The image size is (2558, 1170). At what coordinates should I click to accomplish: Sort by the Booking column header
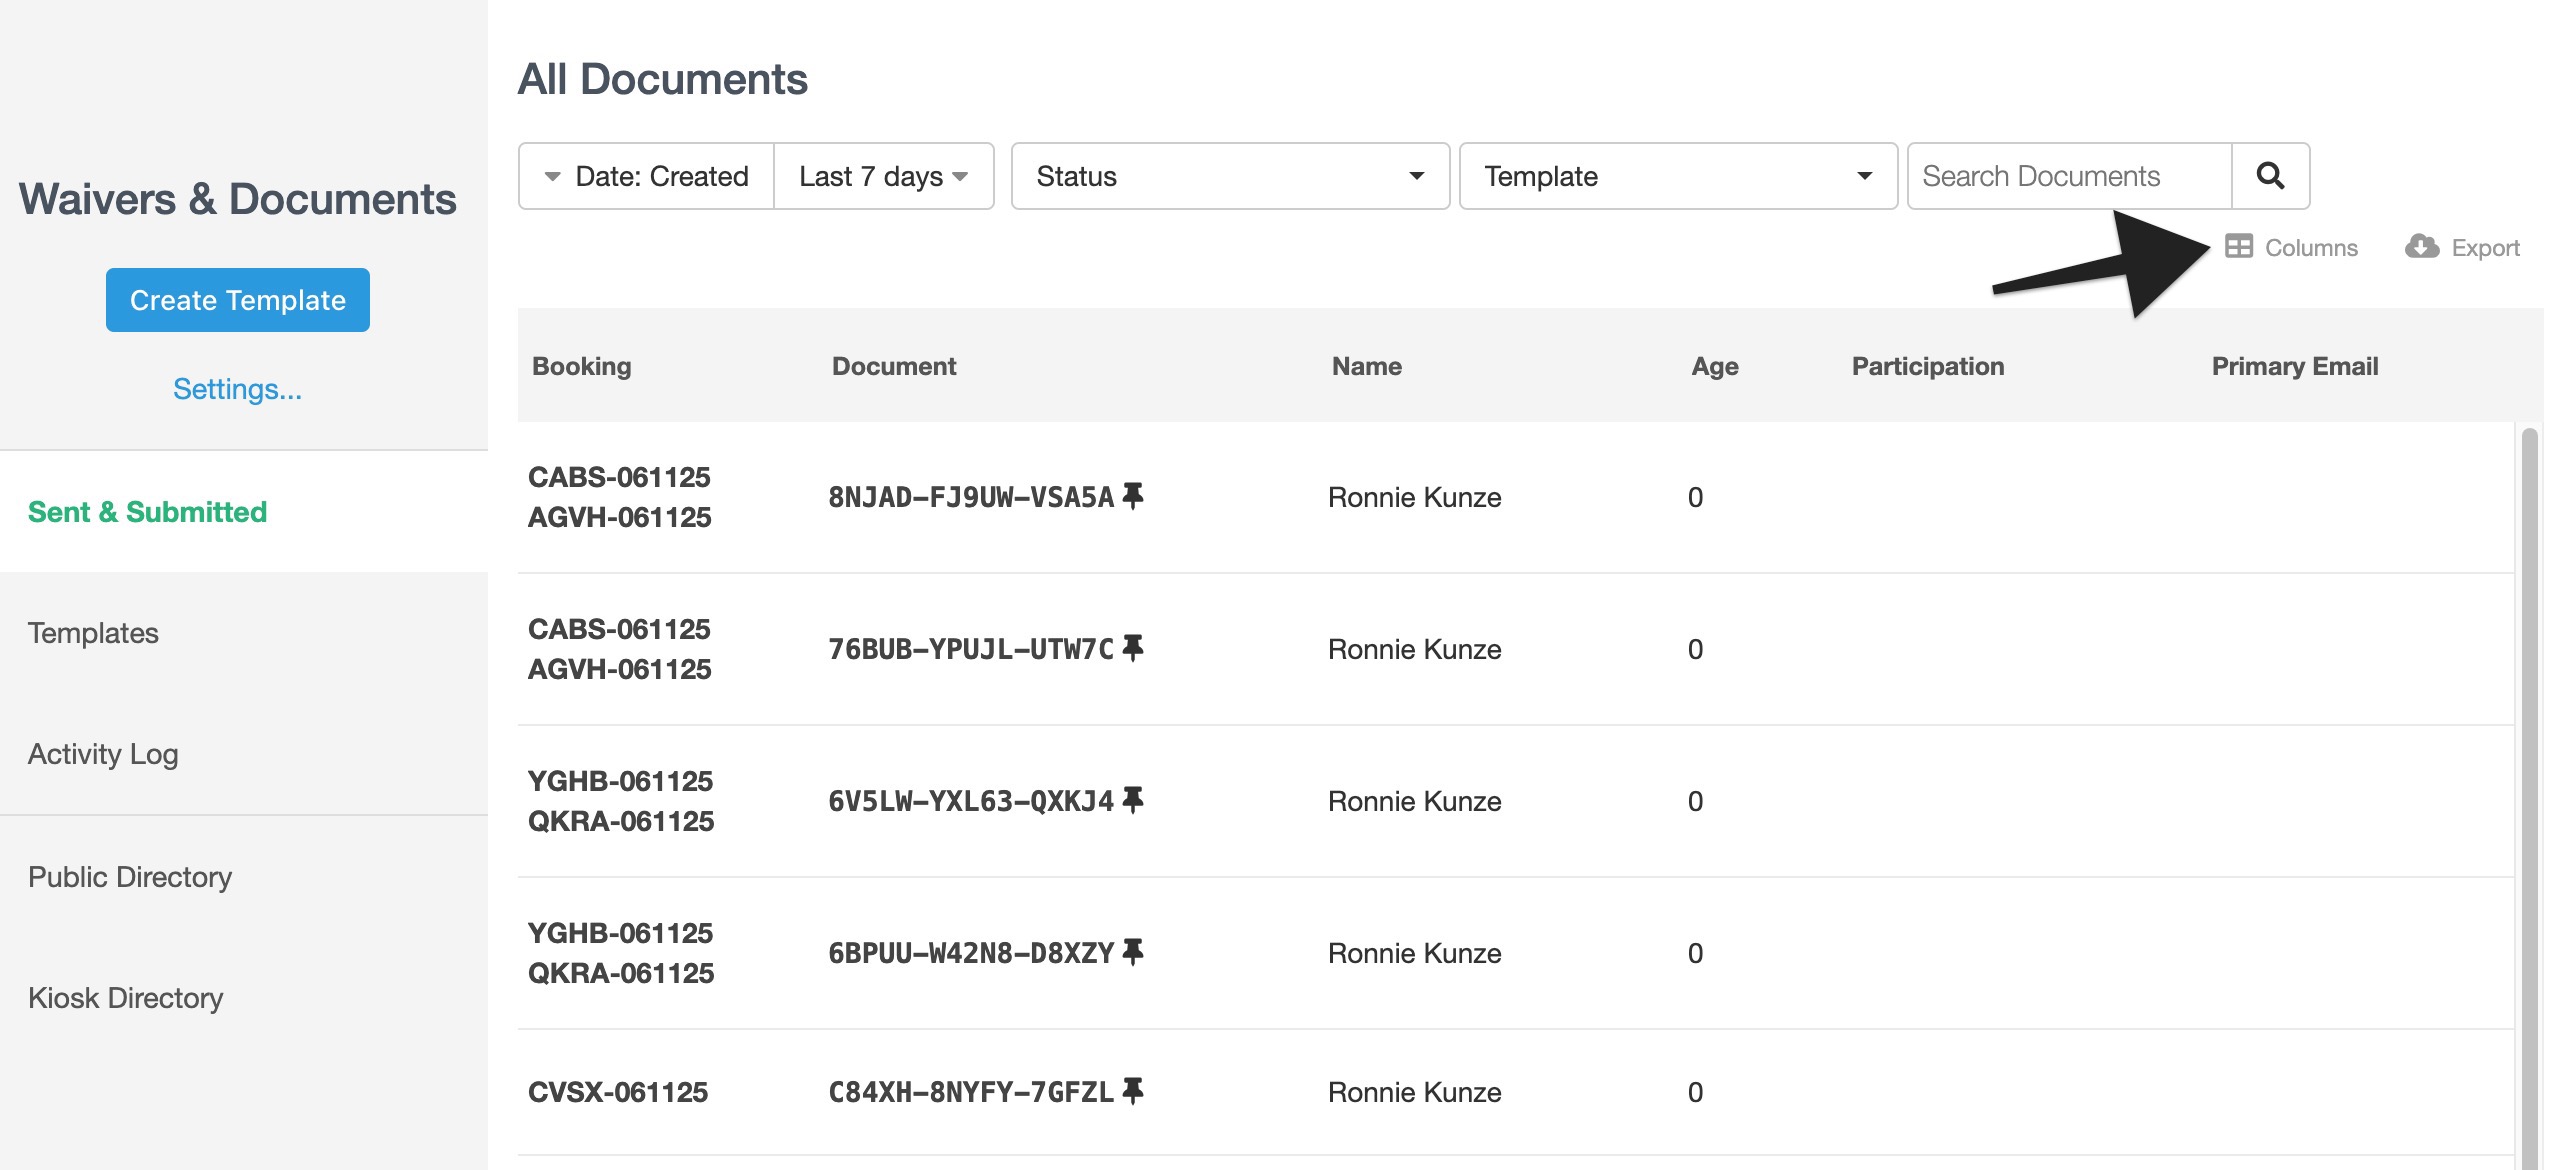[581, 366]
